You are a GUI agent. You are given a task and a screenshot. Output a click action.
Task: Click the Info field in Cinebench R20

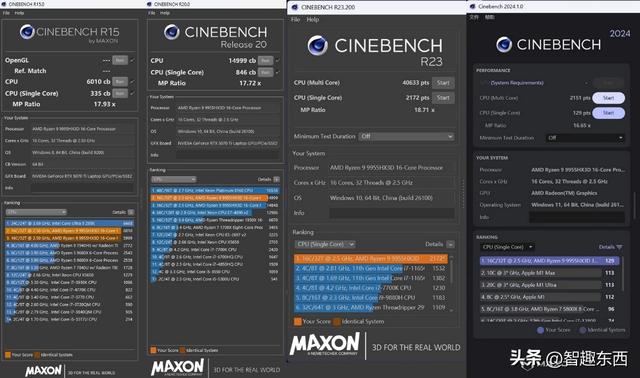228,155
